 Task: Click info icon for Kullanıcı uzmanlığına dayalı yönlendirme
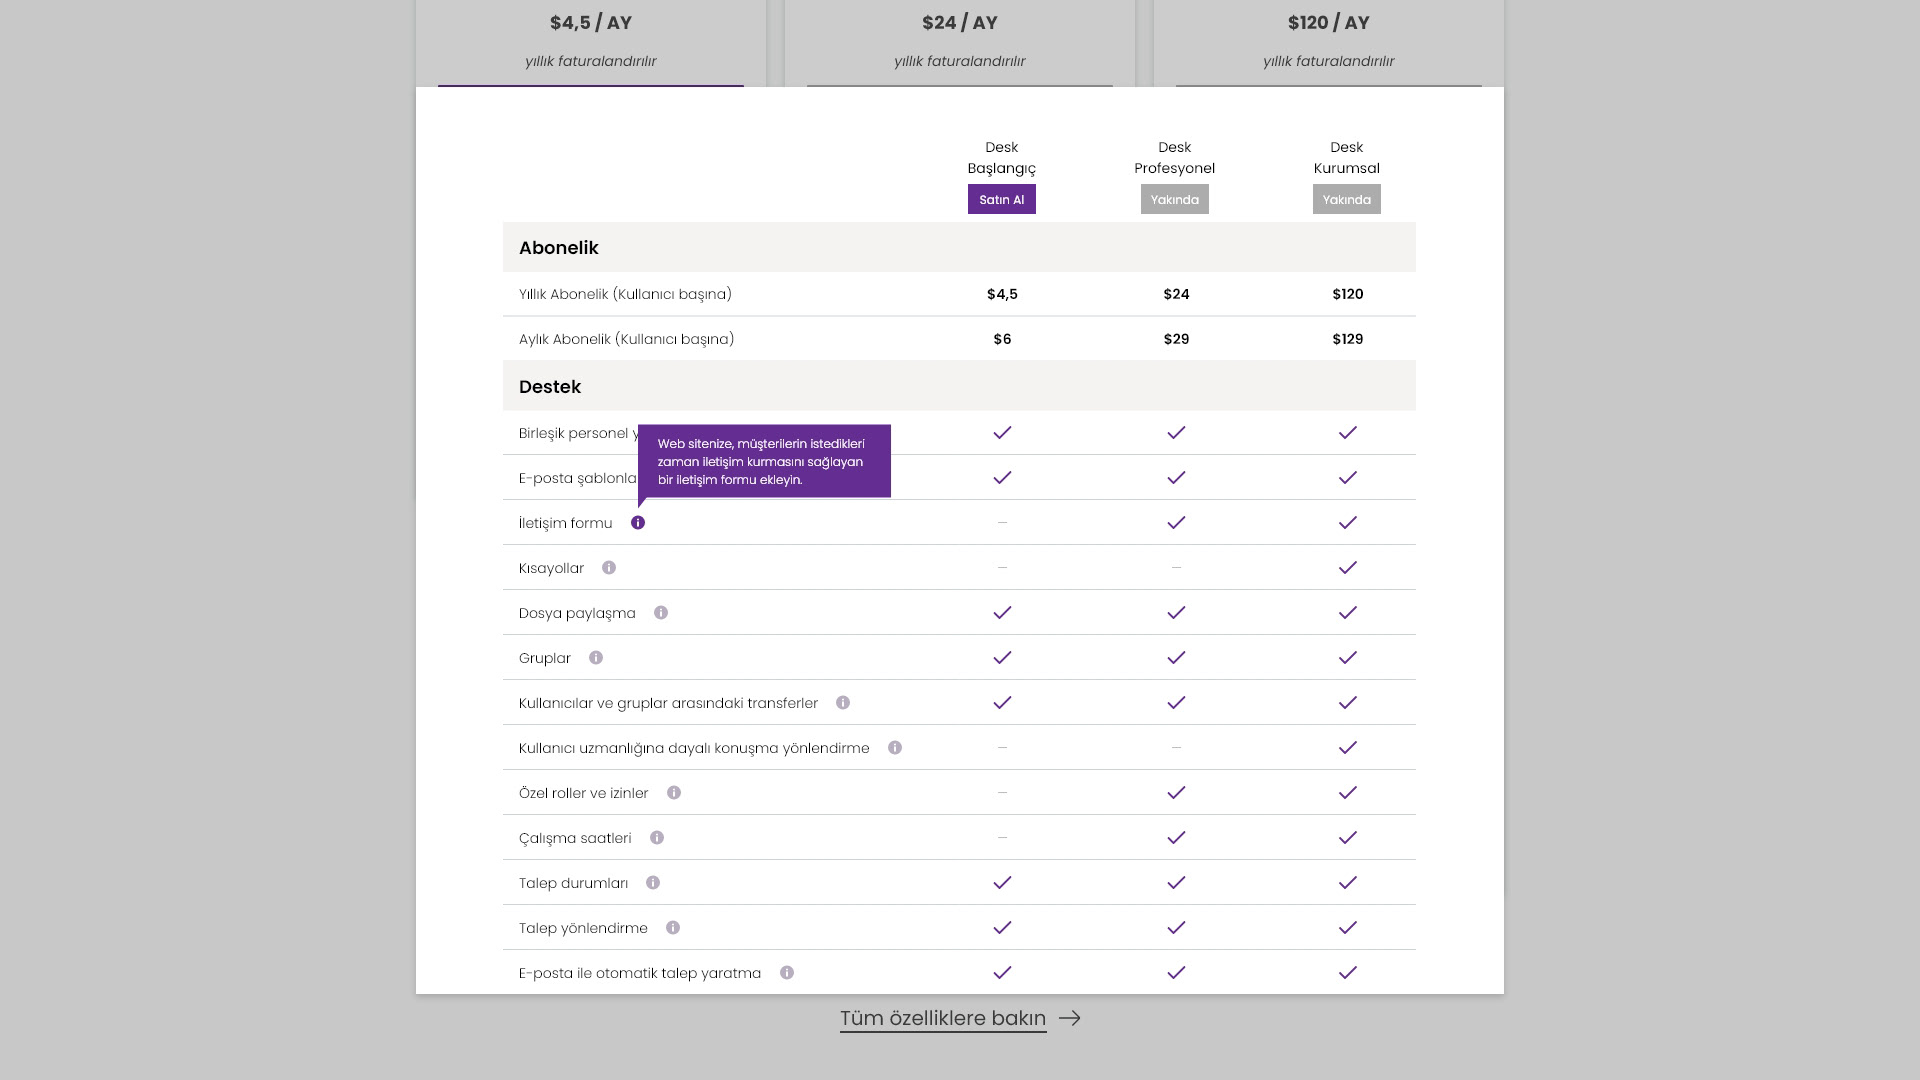[895, 748]
